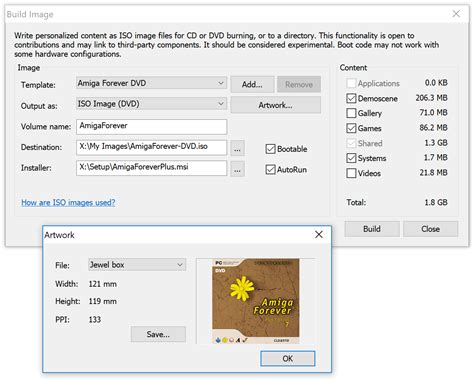Uncheck the Games content checkbox
Image resolution: width=474 pixels, height=381 pixels.
pyautogui.click(x=351, y=128)
